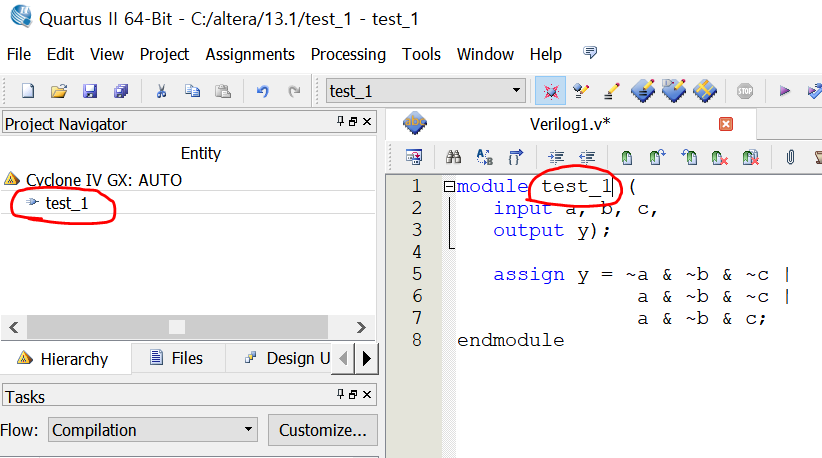Open the File menu
822x458 pixels.
[19, 54]
